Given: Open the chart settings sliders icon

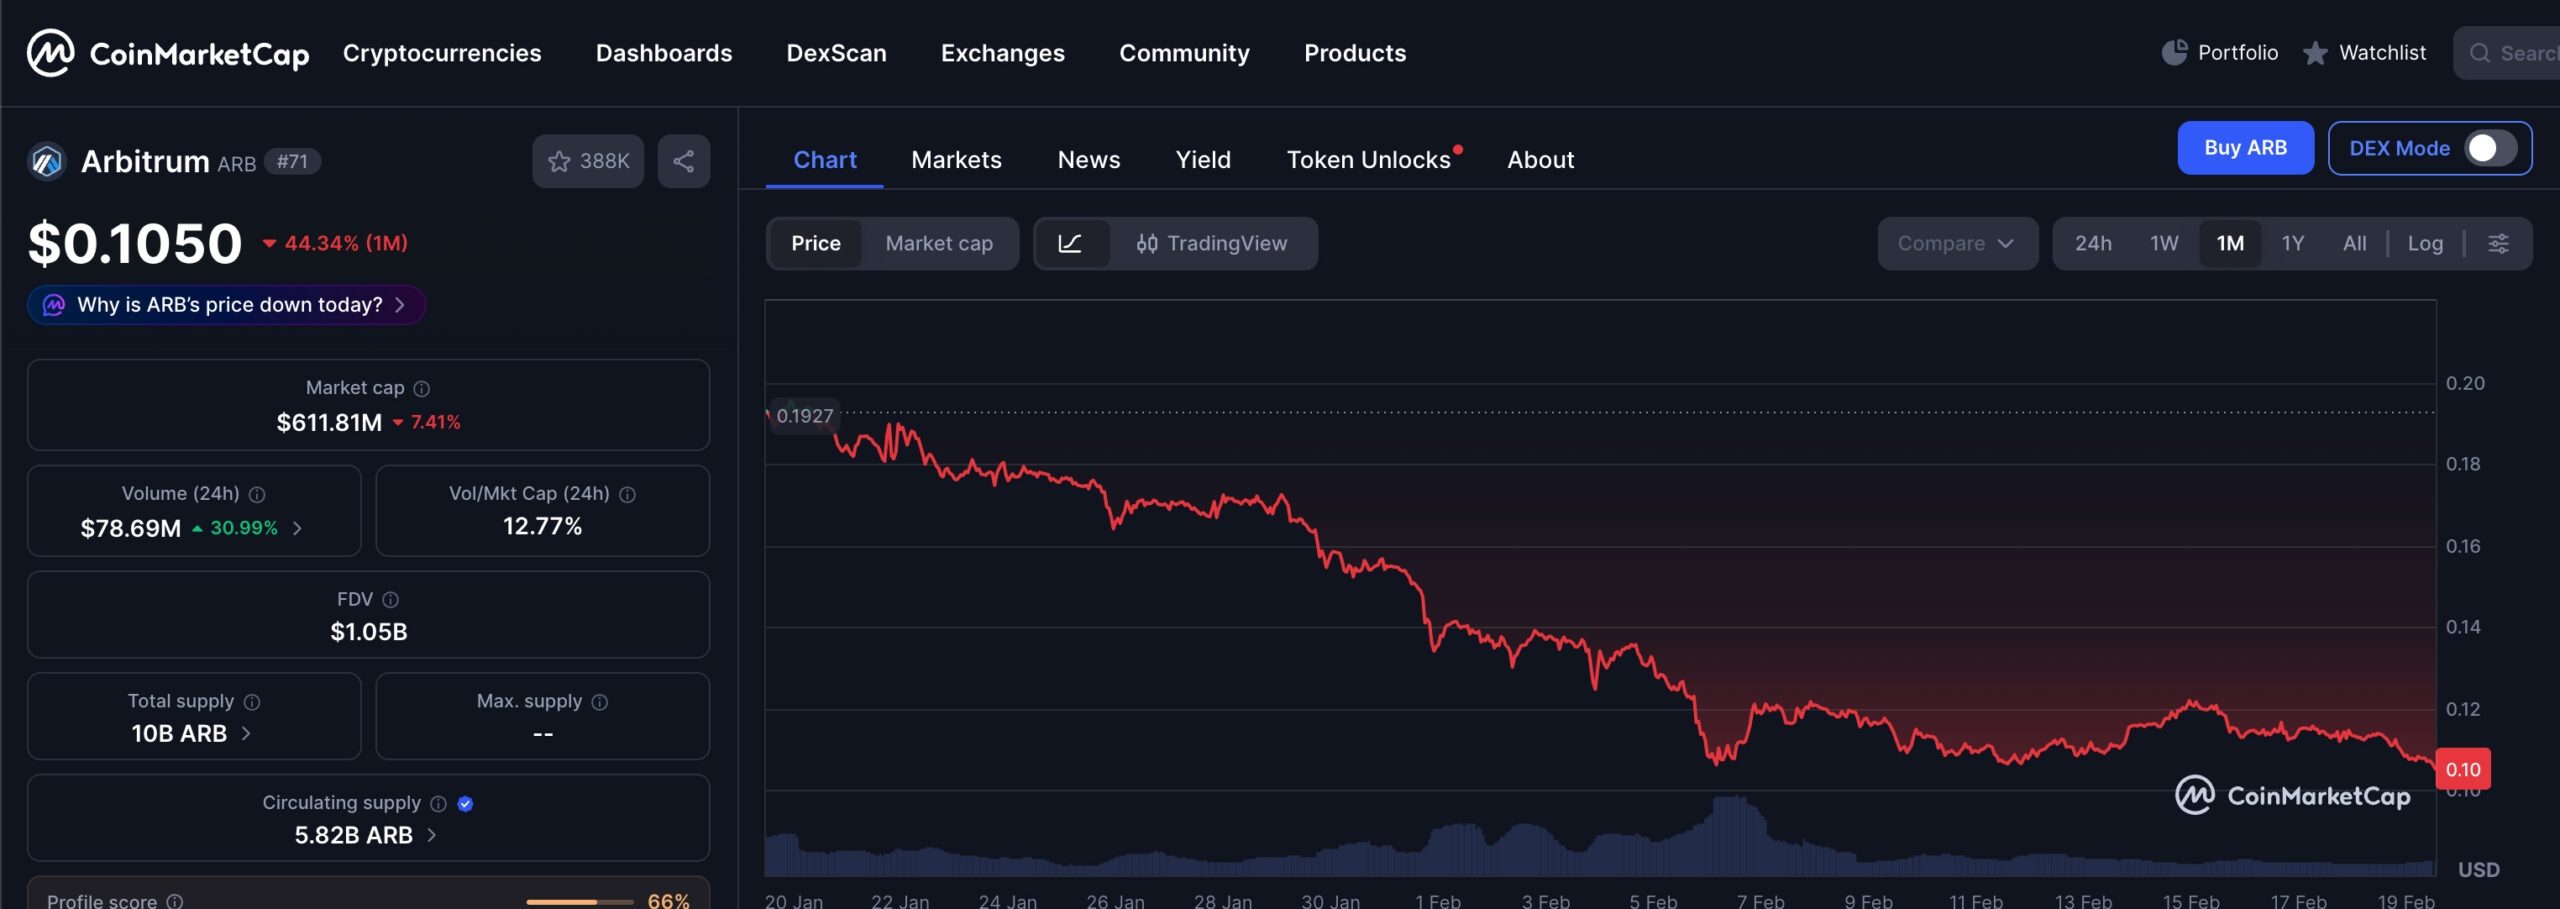Looking at the screenshot, I should point(2498,243).
